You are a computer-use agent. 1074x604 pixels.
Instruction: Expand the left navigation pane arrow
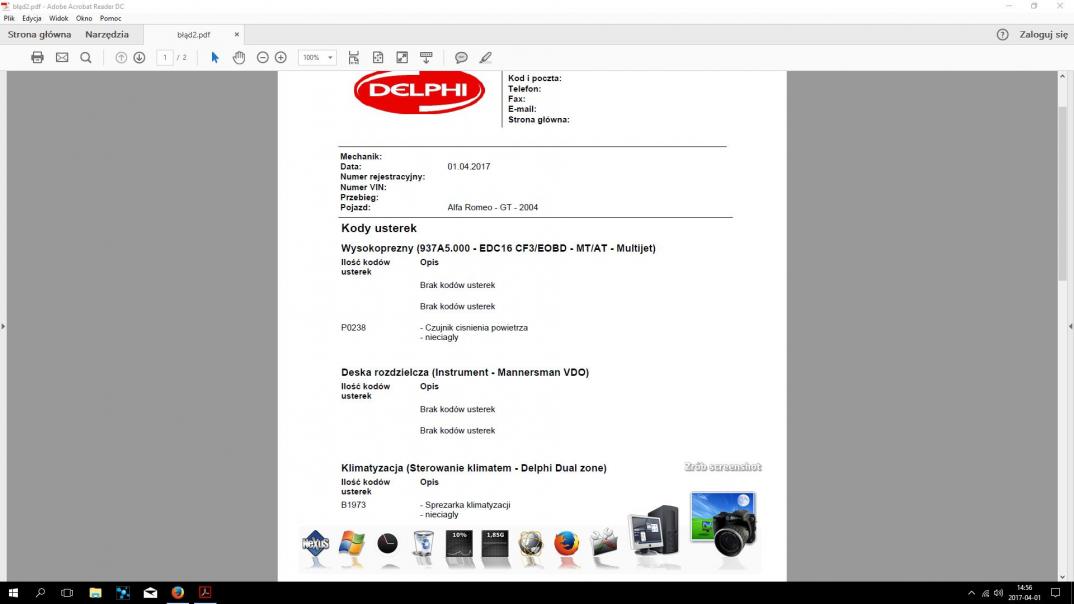click(3, 327)
